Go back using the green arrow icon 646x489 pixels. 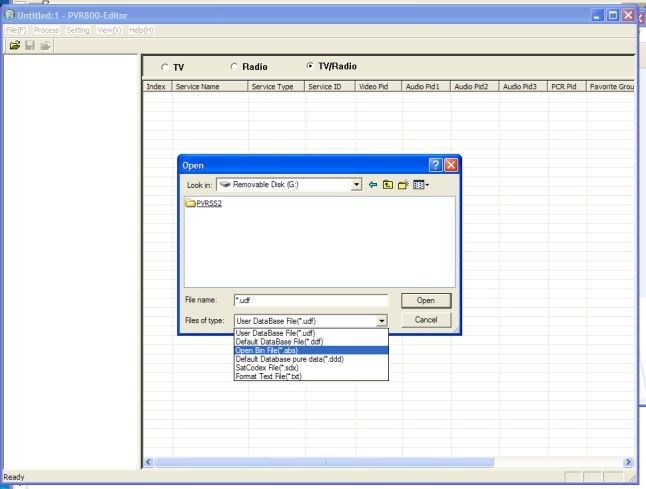click(x=373, y=185)
